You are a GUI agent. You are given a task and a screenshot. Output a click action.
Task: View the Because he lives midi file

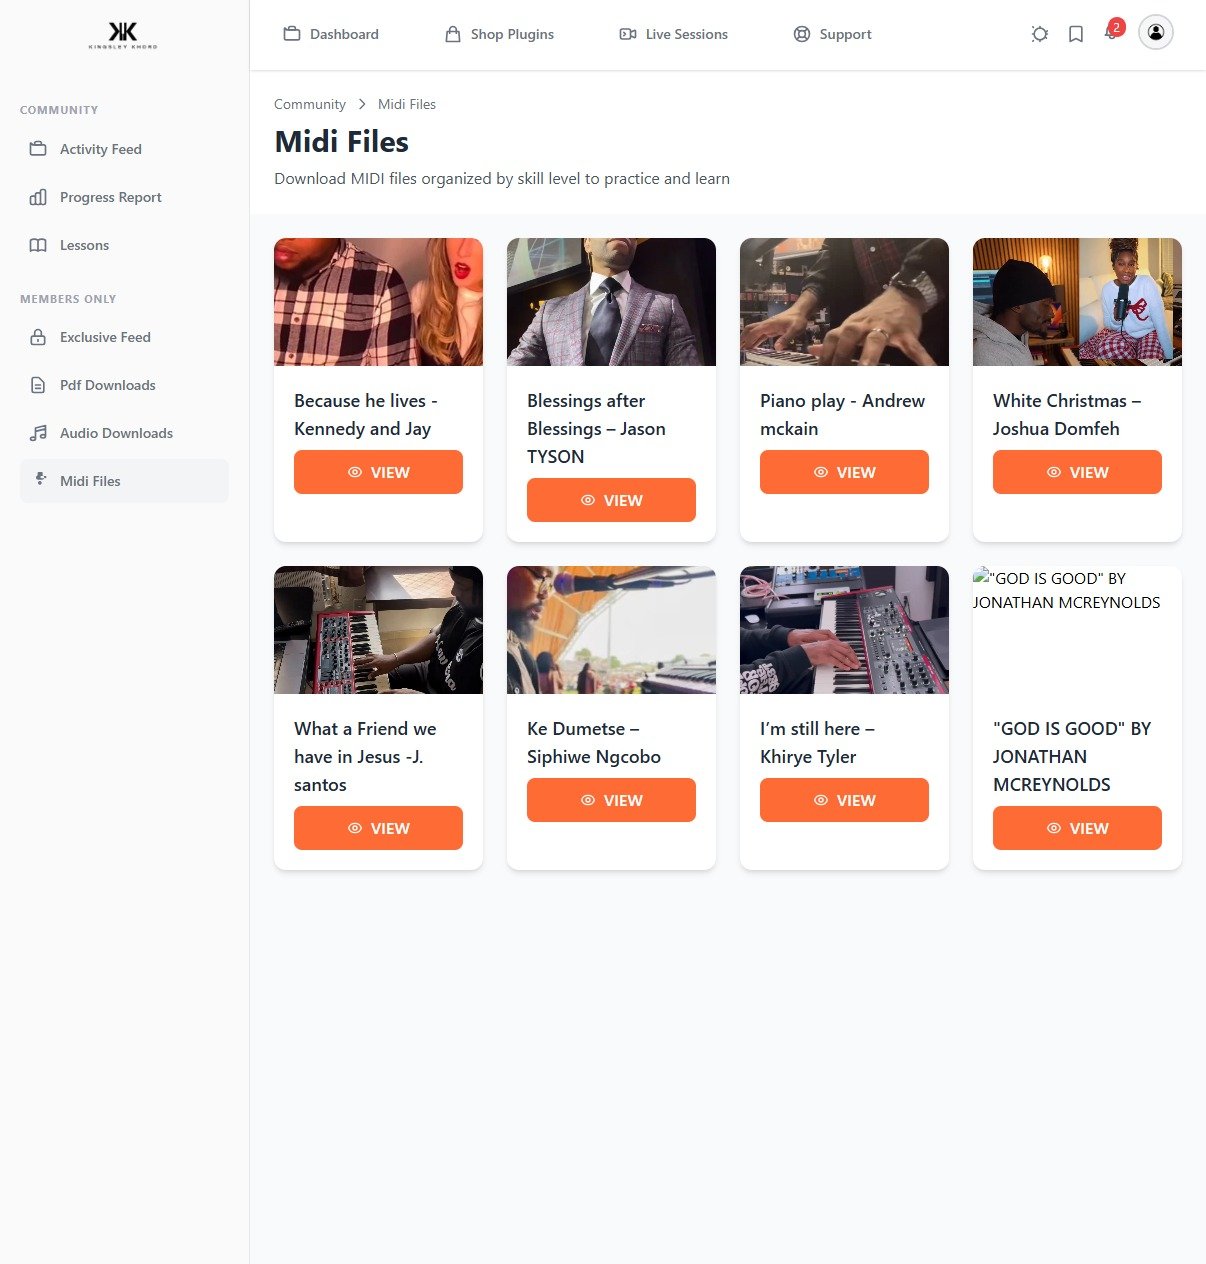pyautogui.click(x=378, y=472)
